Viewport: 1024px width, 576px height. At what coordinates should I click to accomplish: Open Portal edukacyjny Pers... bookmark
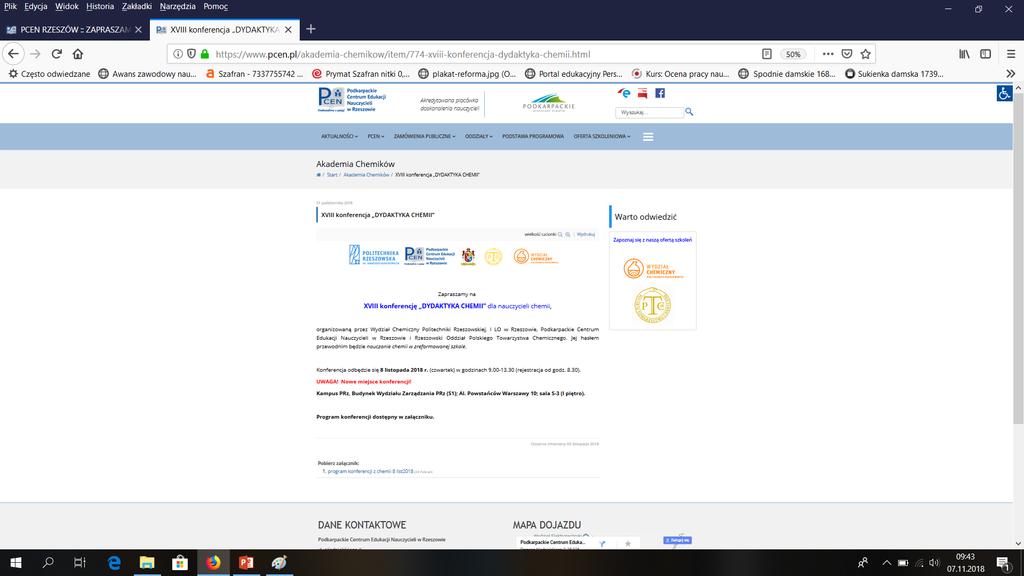coord(574,74)
